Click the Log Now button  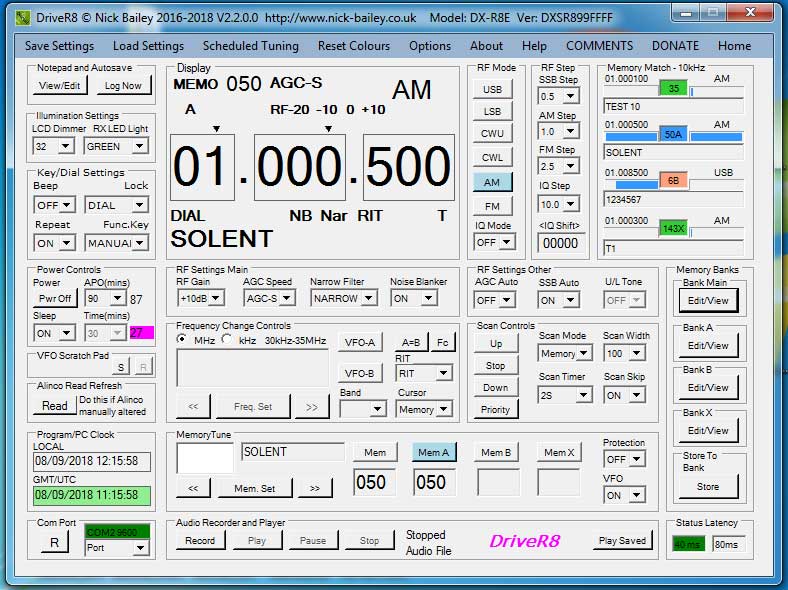[x=123, y=85]
